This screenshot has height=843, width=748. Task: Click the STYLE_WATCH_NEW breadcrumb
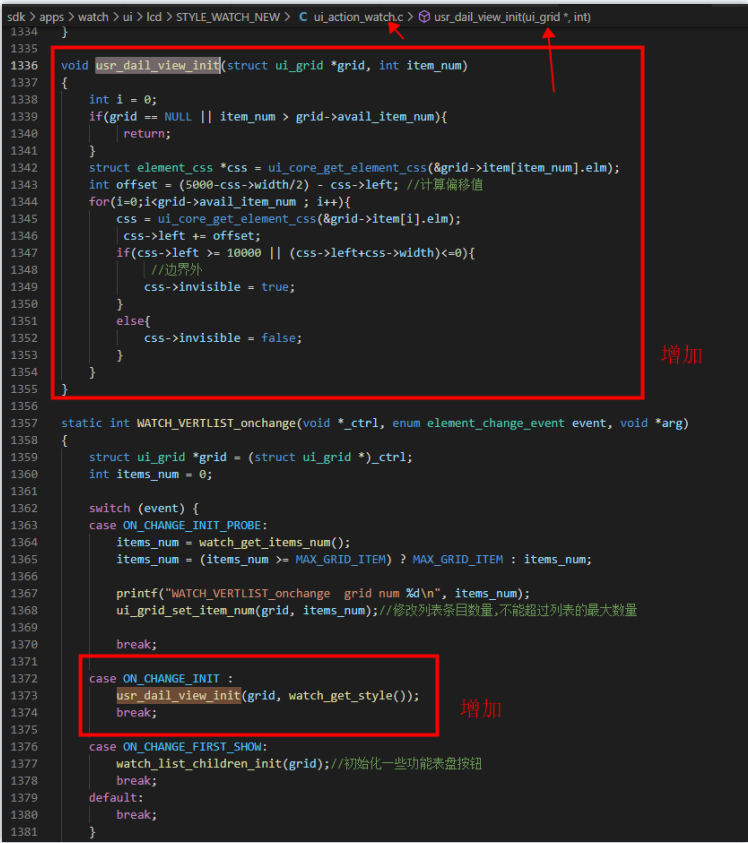(227, 17)
